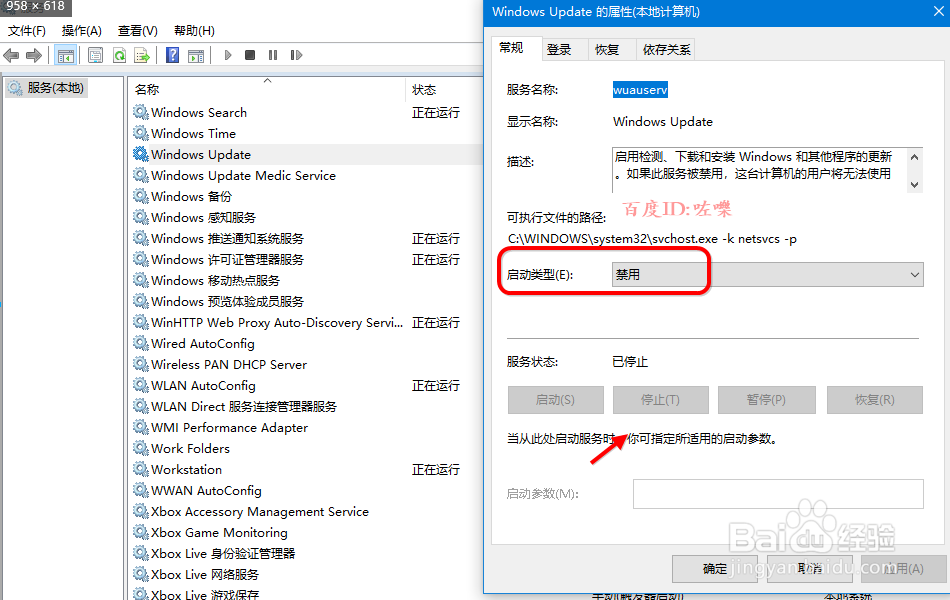950x600 pixels.
Task: Toggle the show/hide console tree icon
Action: pos(65,56)
